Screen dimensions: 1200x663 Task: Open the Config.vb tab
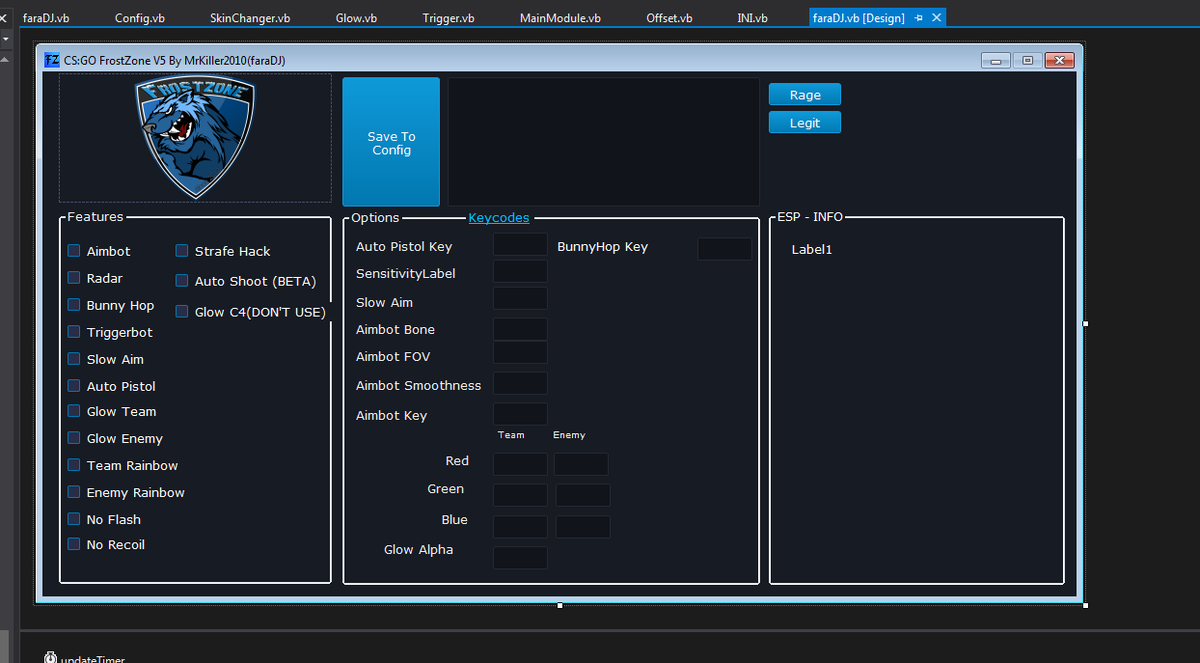(x=140, y=18)
